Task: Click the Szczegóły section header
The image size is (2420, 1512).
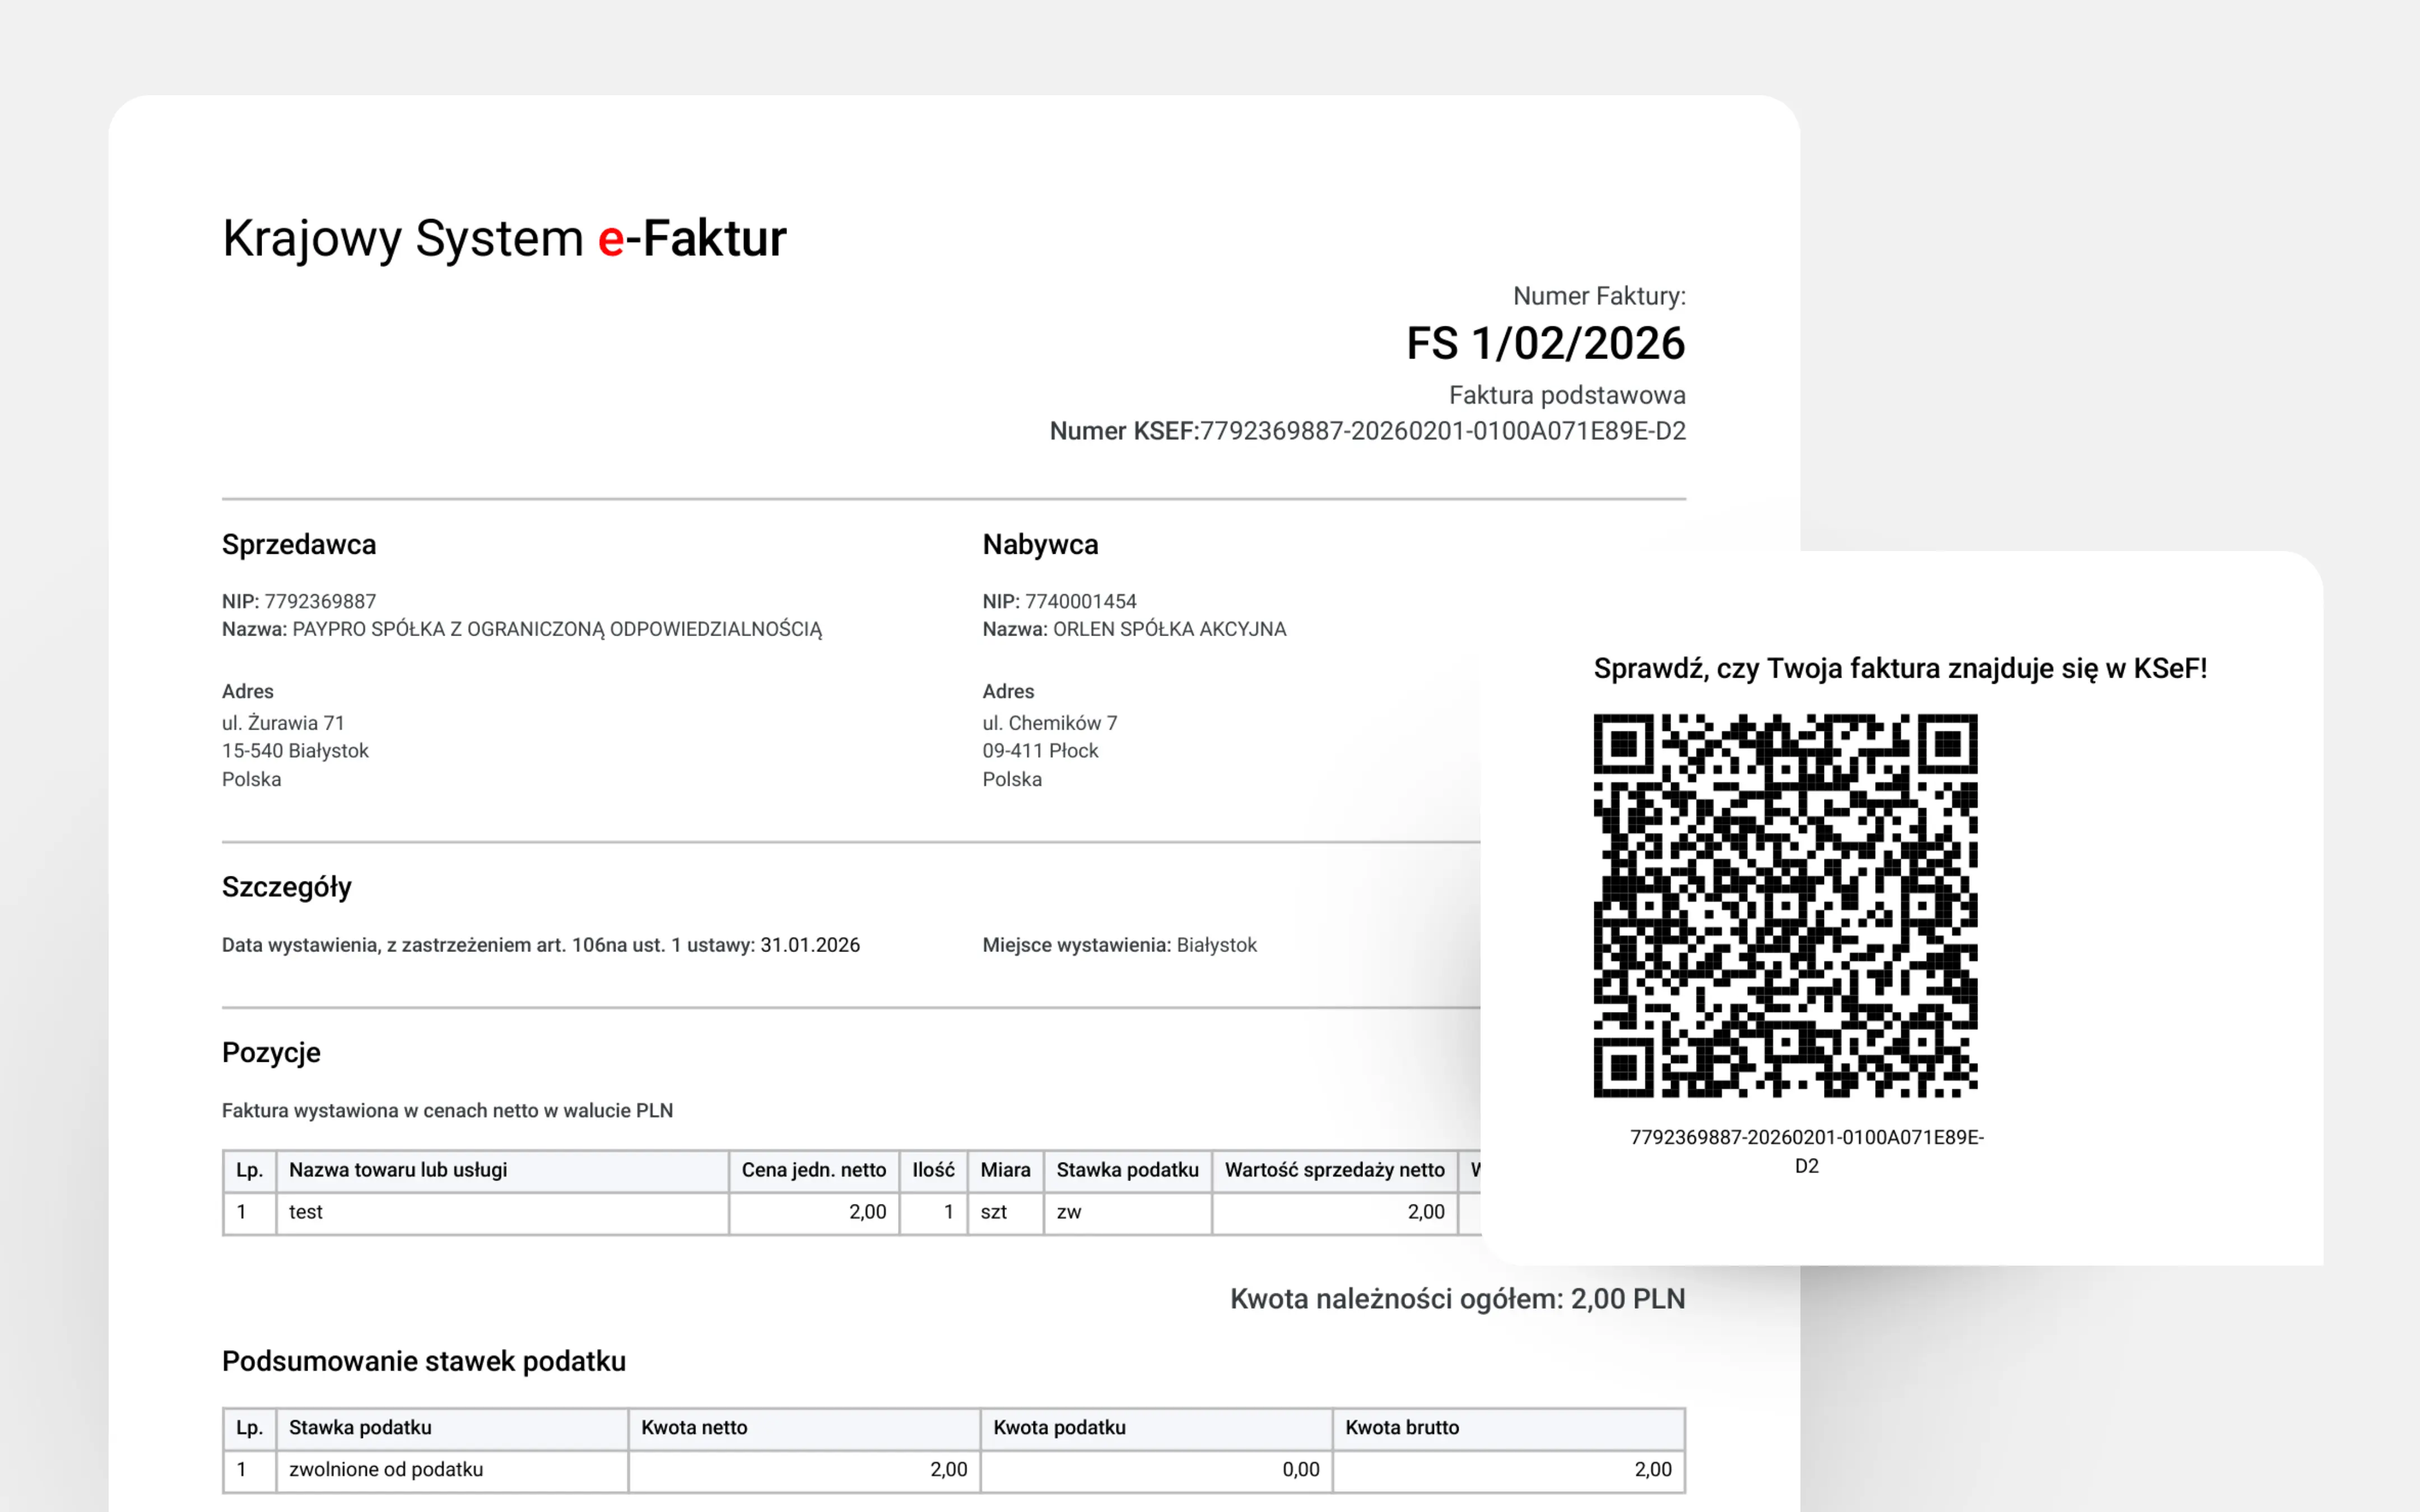Action: pos(287,886)
